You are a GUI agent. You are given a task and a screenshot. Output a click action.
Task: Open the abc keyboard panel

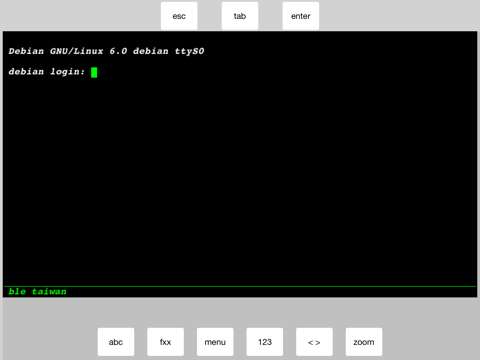tap(116, 342)
